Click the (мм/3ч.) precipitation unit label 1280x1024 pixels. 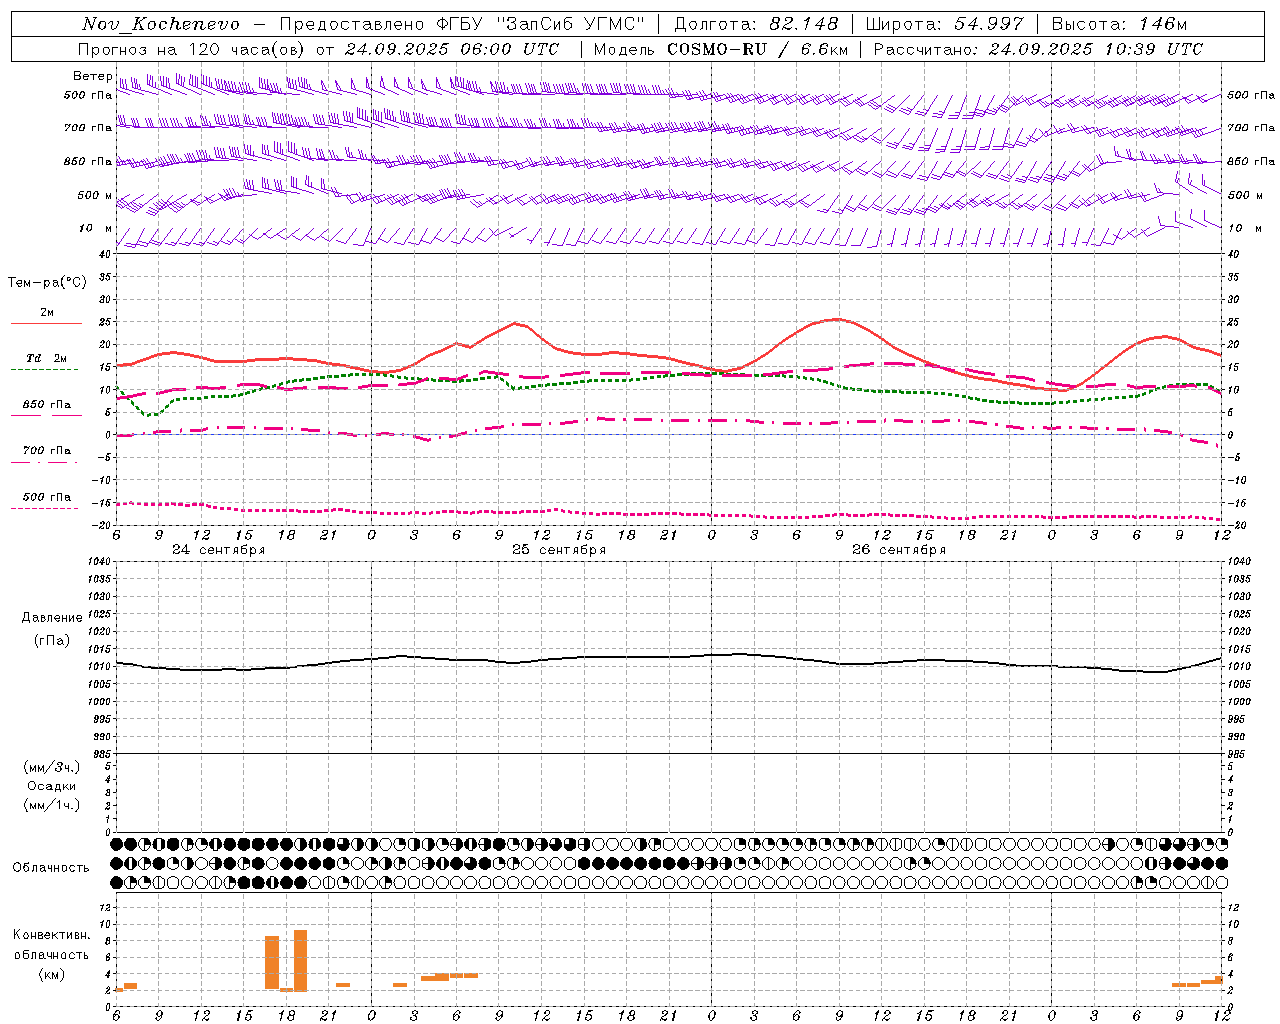click(x=52, y=767)
